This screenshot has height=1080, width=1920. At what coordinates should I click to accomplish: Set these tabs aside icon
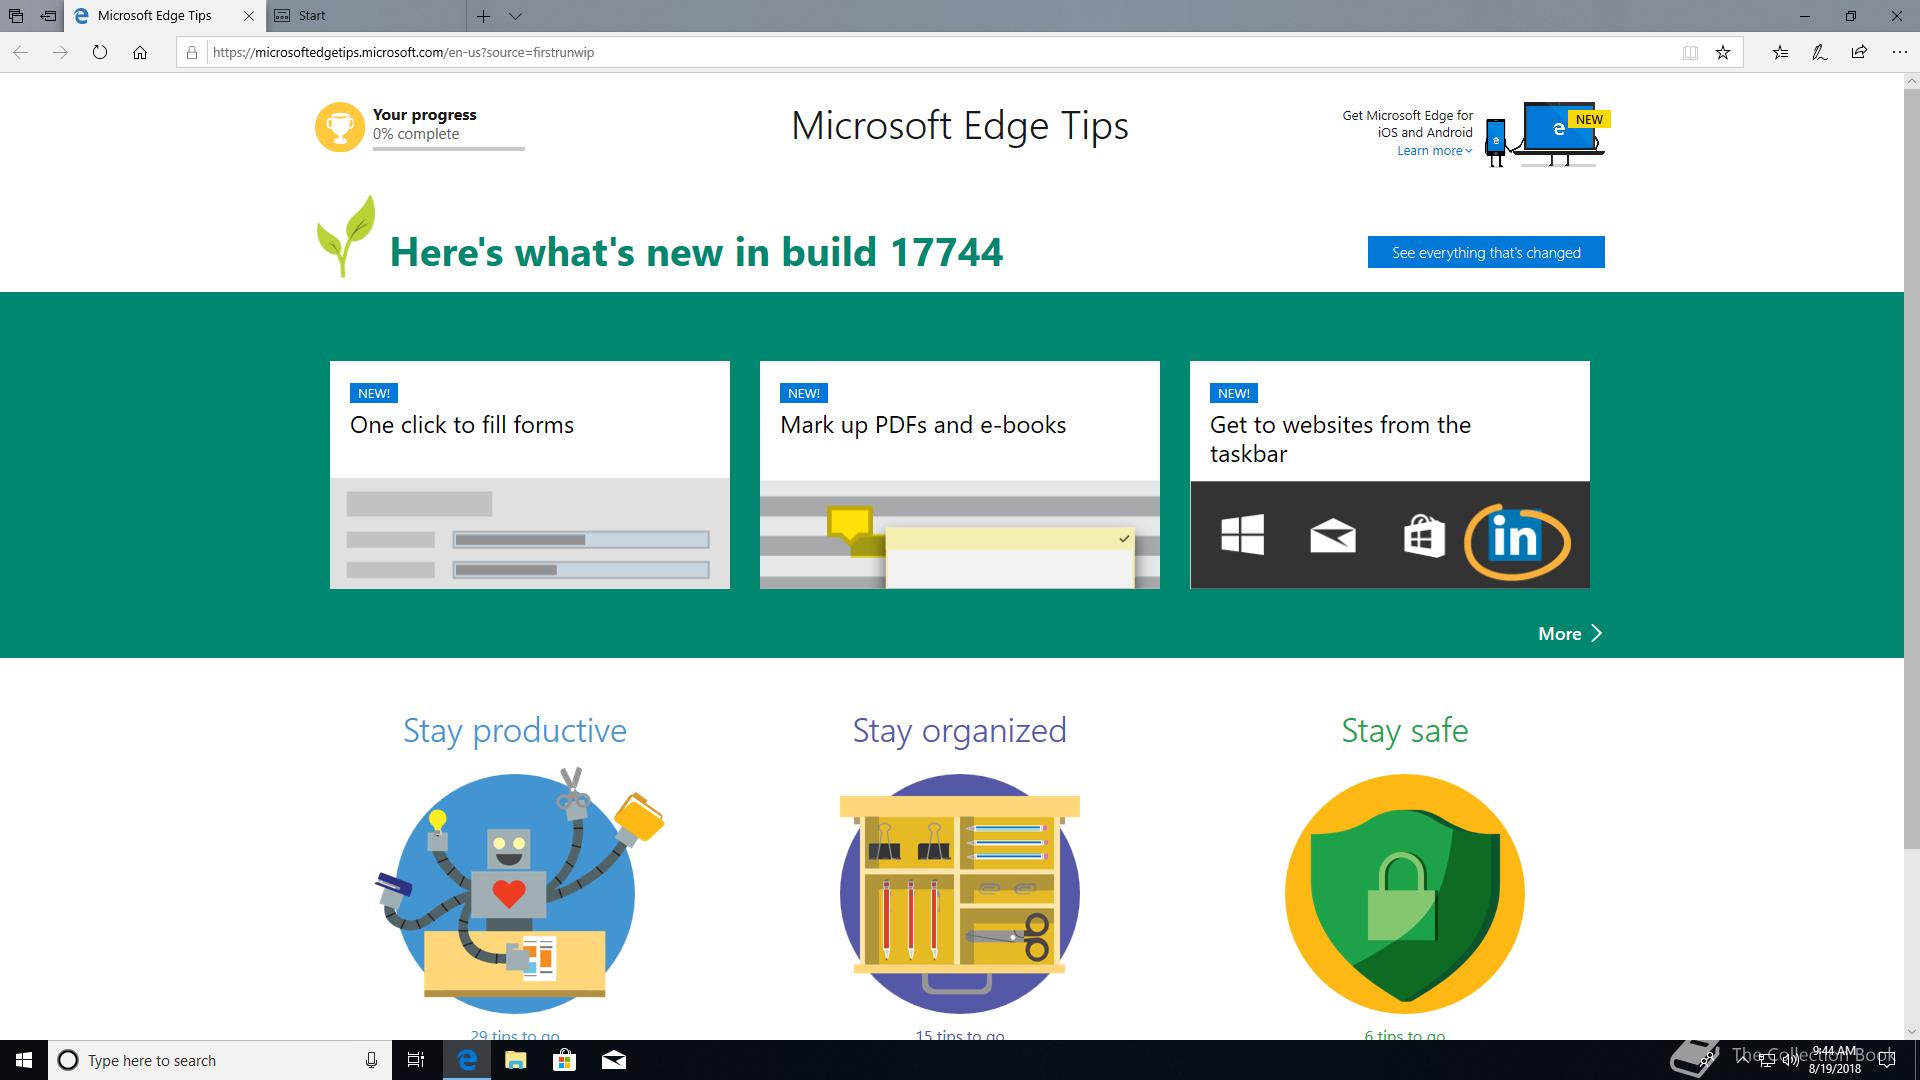point(48,16)
